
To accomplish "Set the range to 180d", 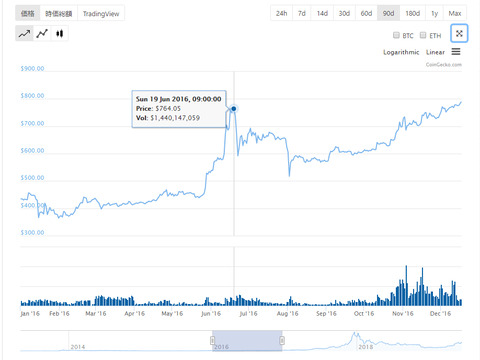I will tap(412, 13).
